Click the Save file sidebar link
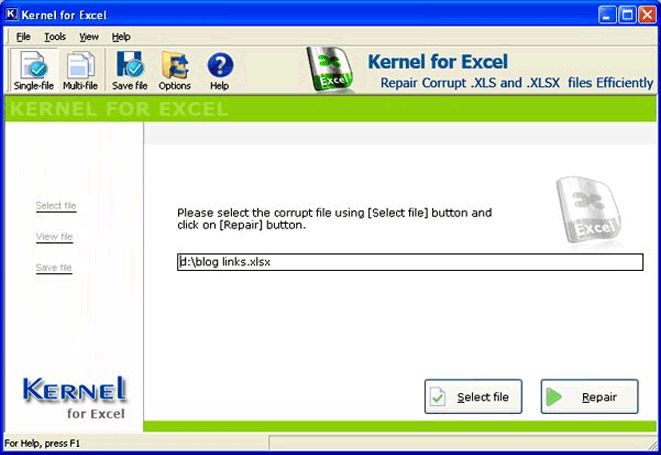The image size is (661, 455). point(54,268)
